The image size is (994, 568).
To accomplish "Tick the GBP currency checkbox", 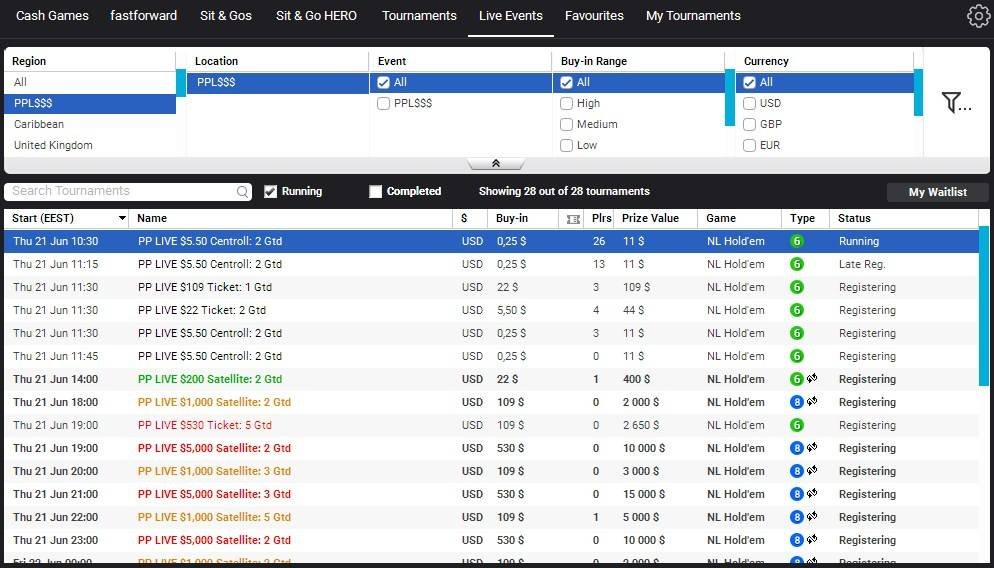I will click(749, 124).
